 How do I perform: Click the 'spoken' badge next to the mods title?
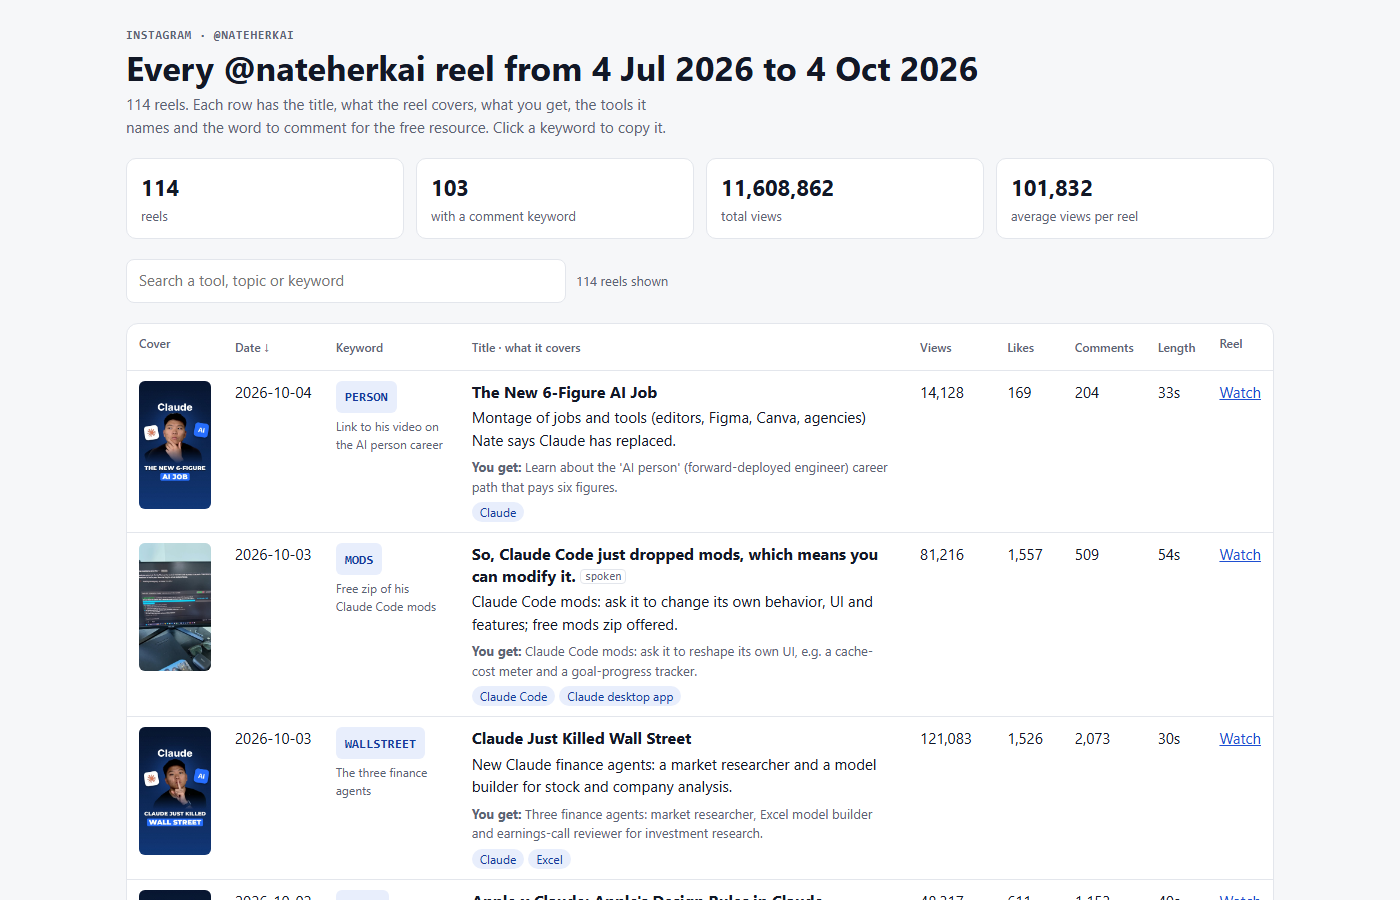603,577
